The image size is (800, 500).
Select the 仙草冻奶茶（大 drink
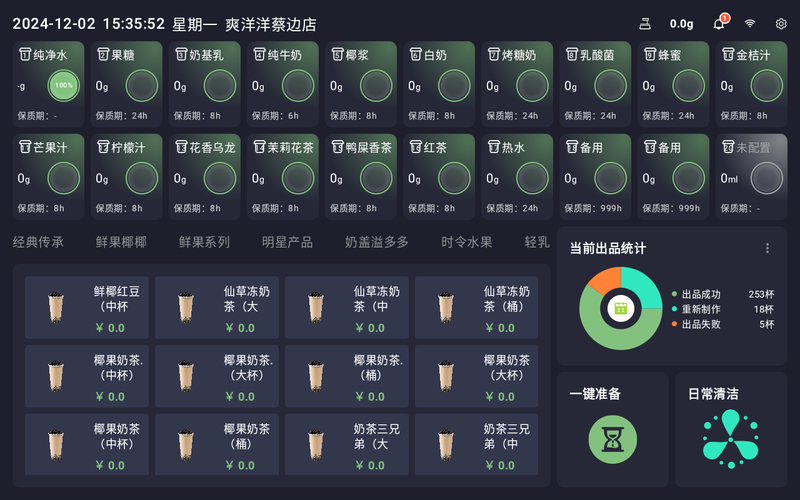point(217,308)
